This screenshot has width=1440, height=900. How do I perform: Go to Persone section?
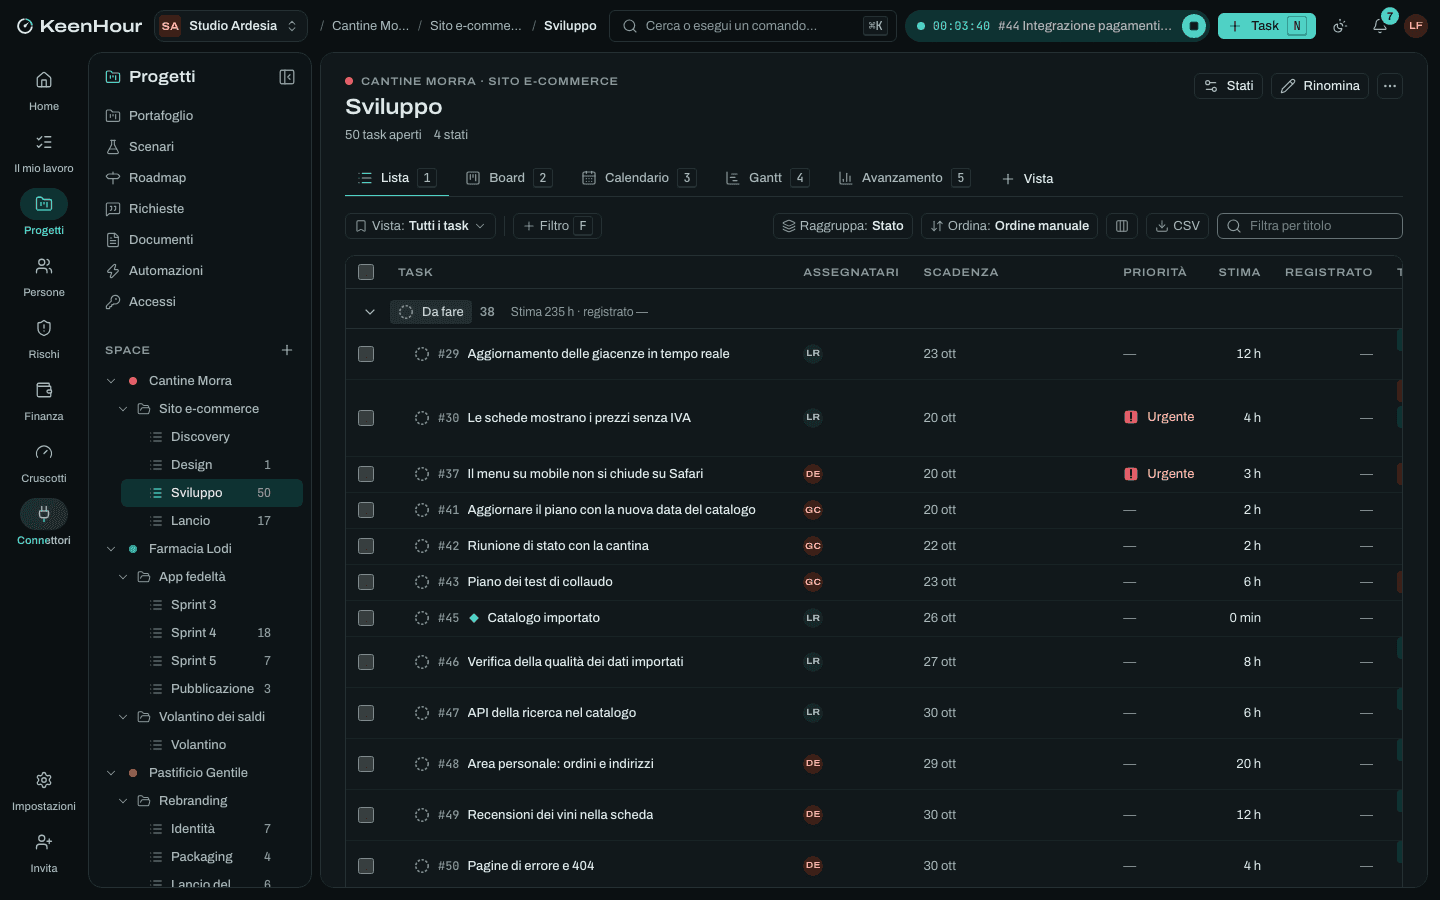44,276
